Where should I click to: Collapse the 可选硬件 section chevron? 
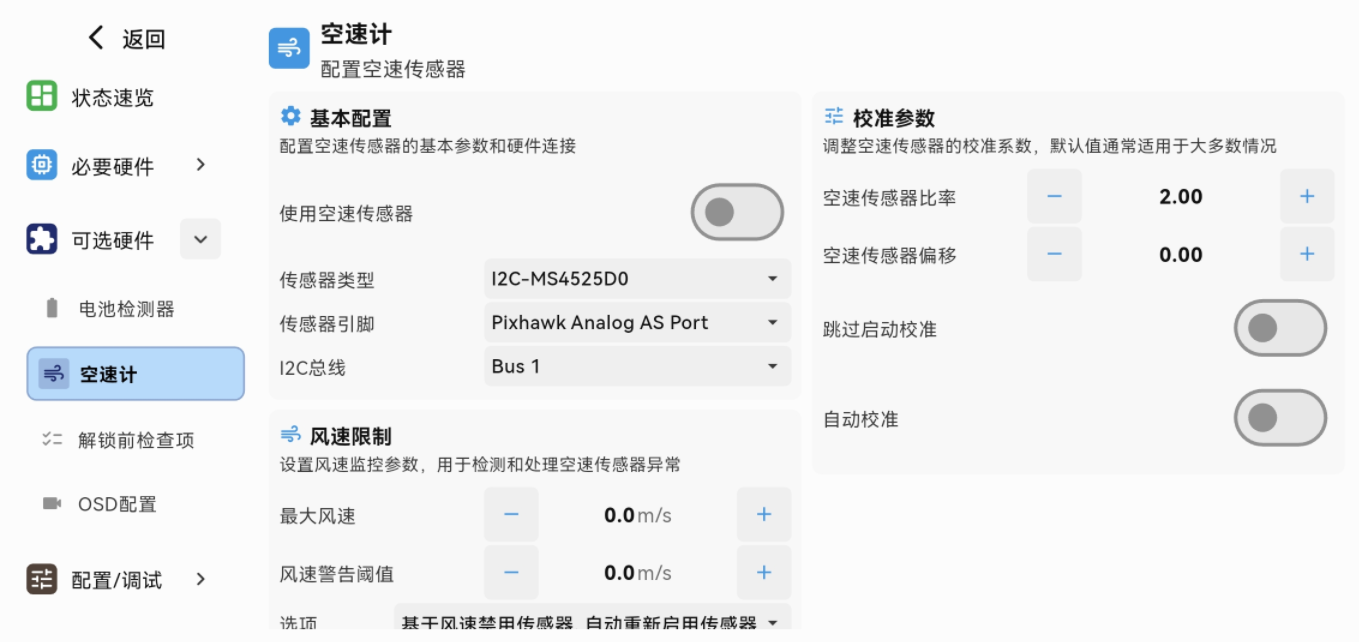pos(200,239)
